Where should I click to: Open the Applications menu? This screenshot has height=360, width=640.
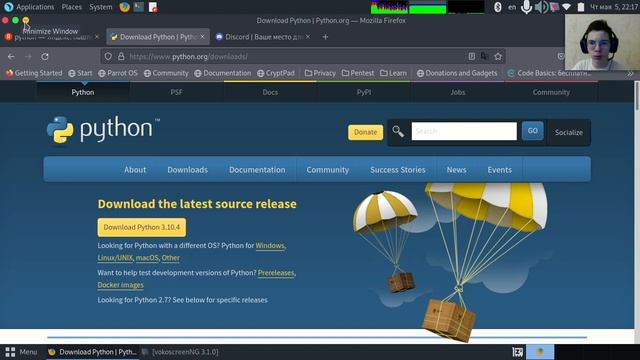35,7
